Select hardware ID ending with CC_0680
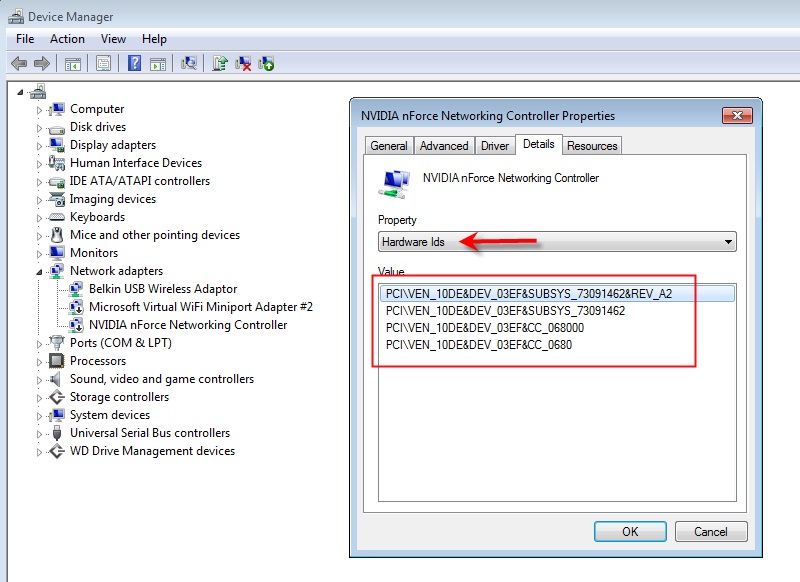 click(479, 345)
